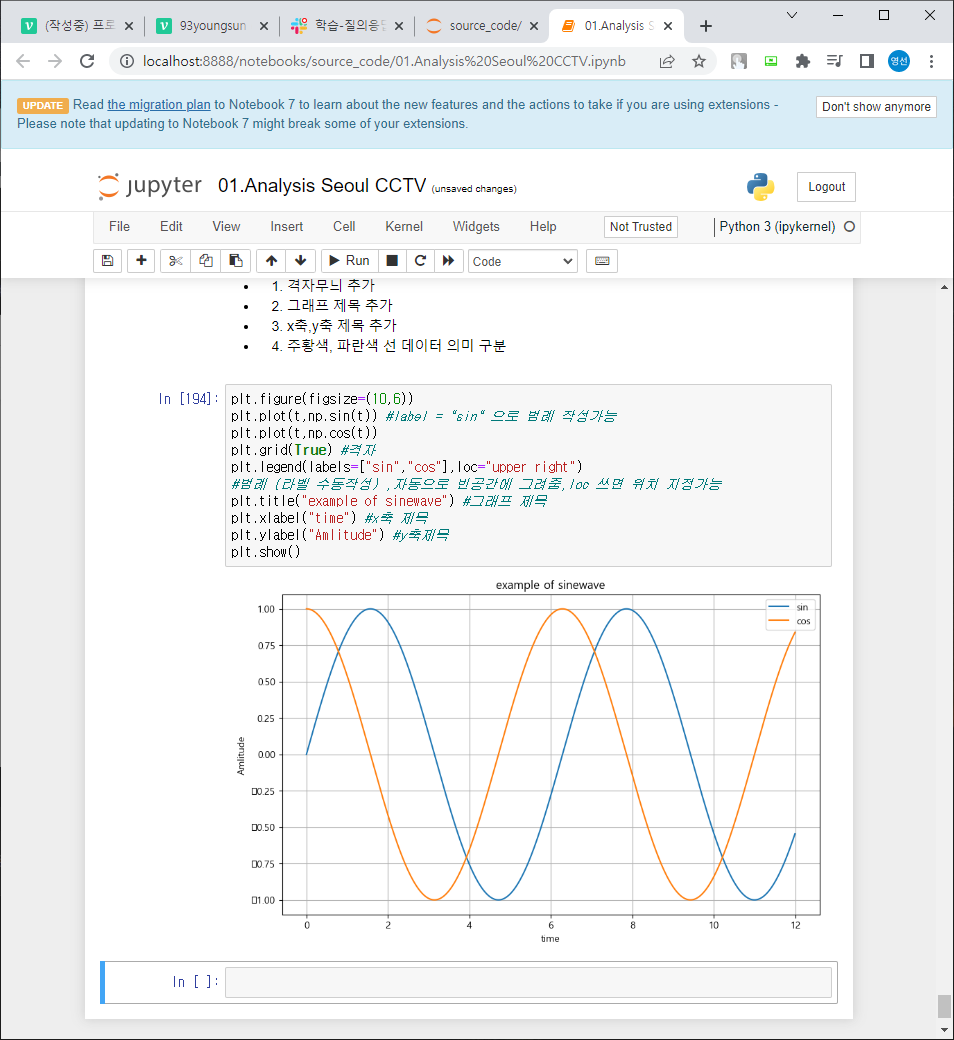This screenshot has width=954, height=1040.
Task: Cut selected cells with the scissors icon
Action: point(175,261)
